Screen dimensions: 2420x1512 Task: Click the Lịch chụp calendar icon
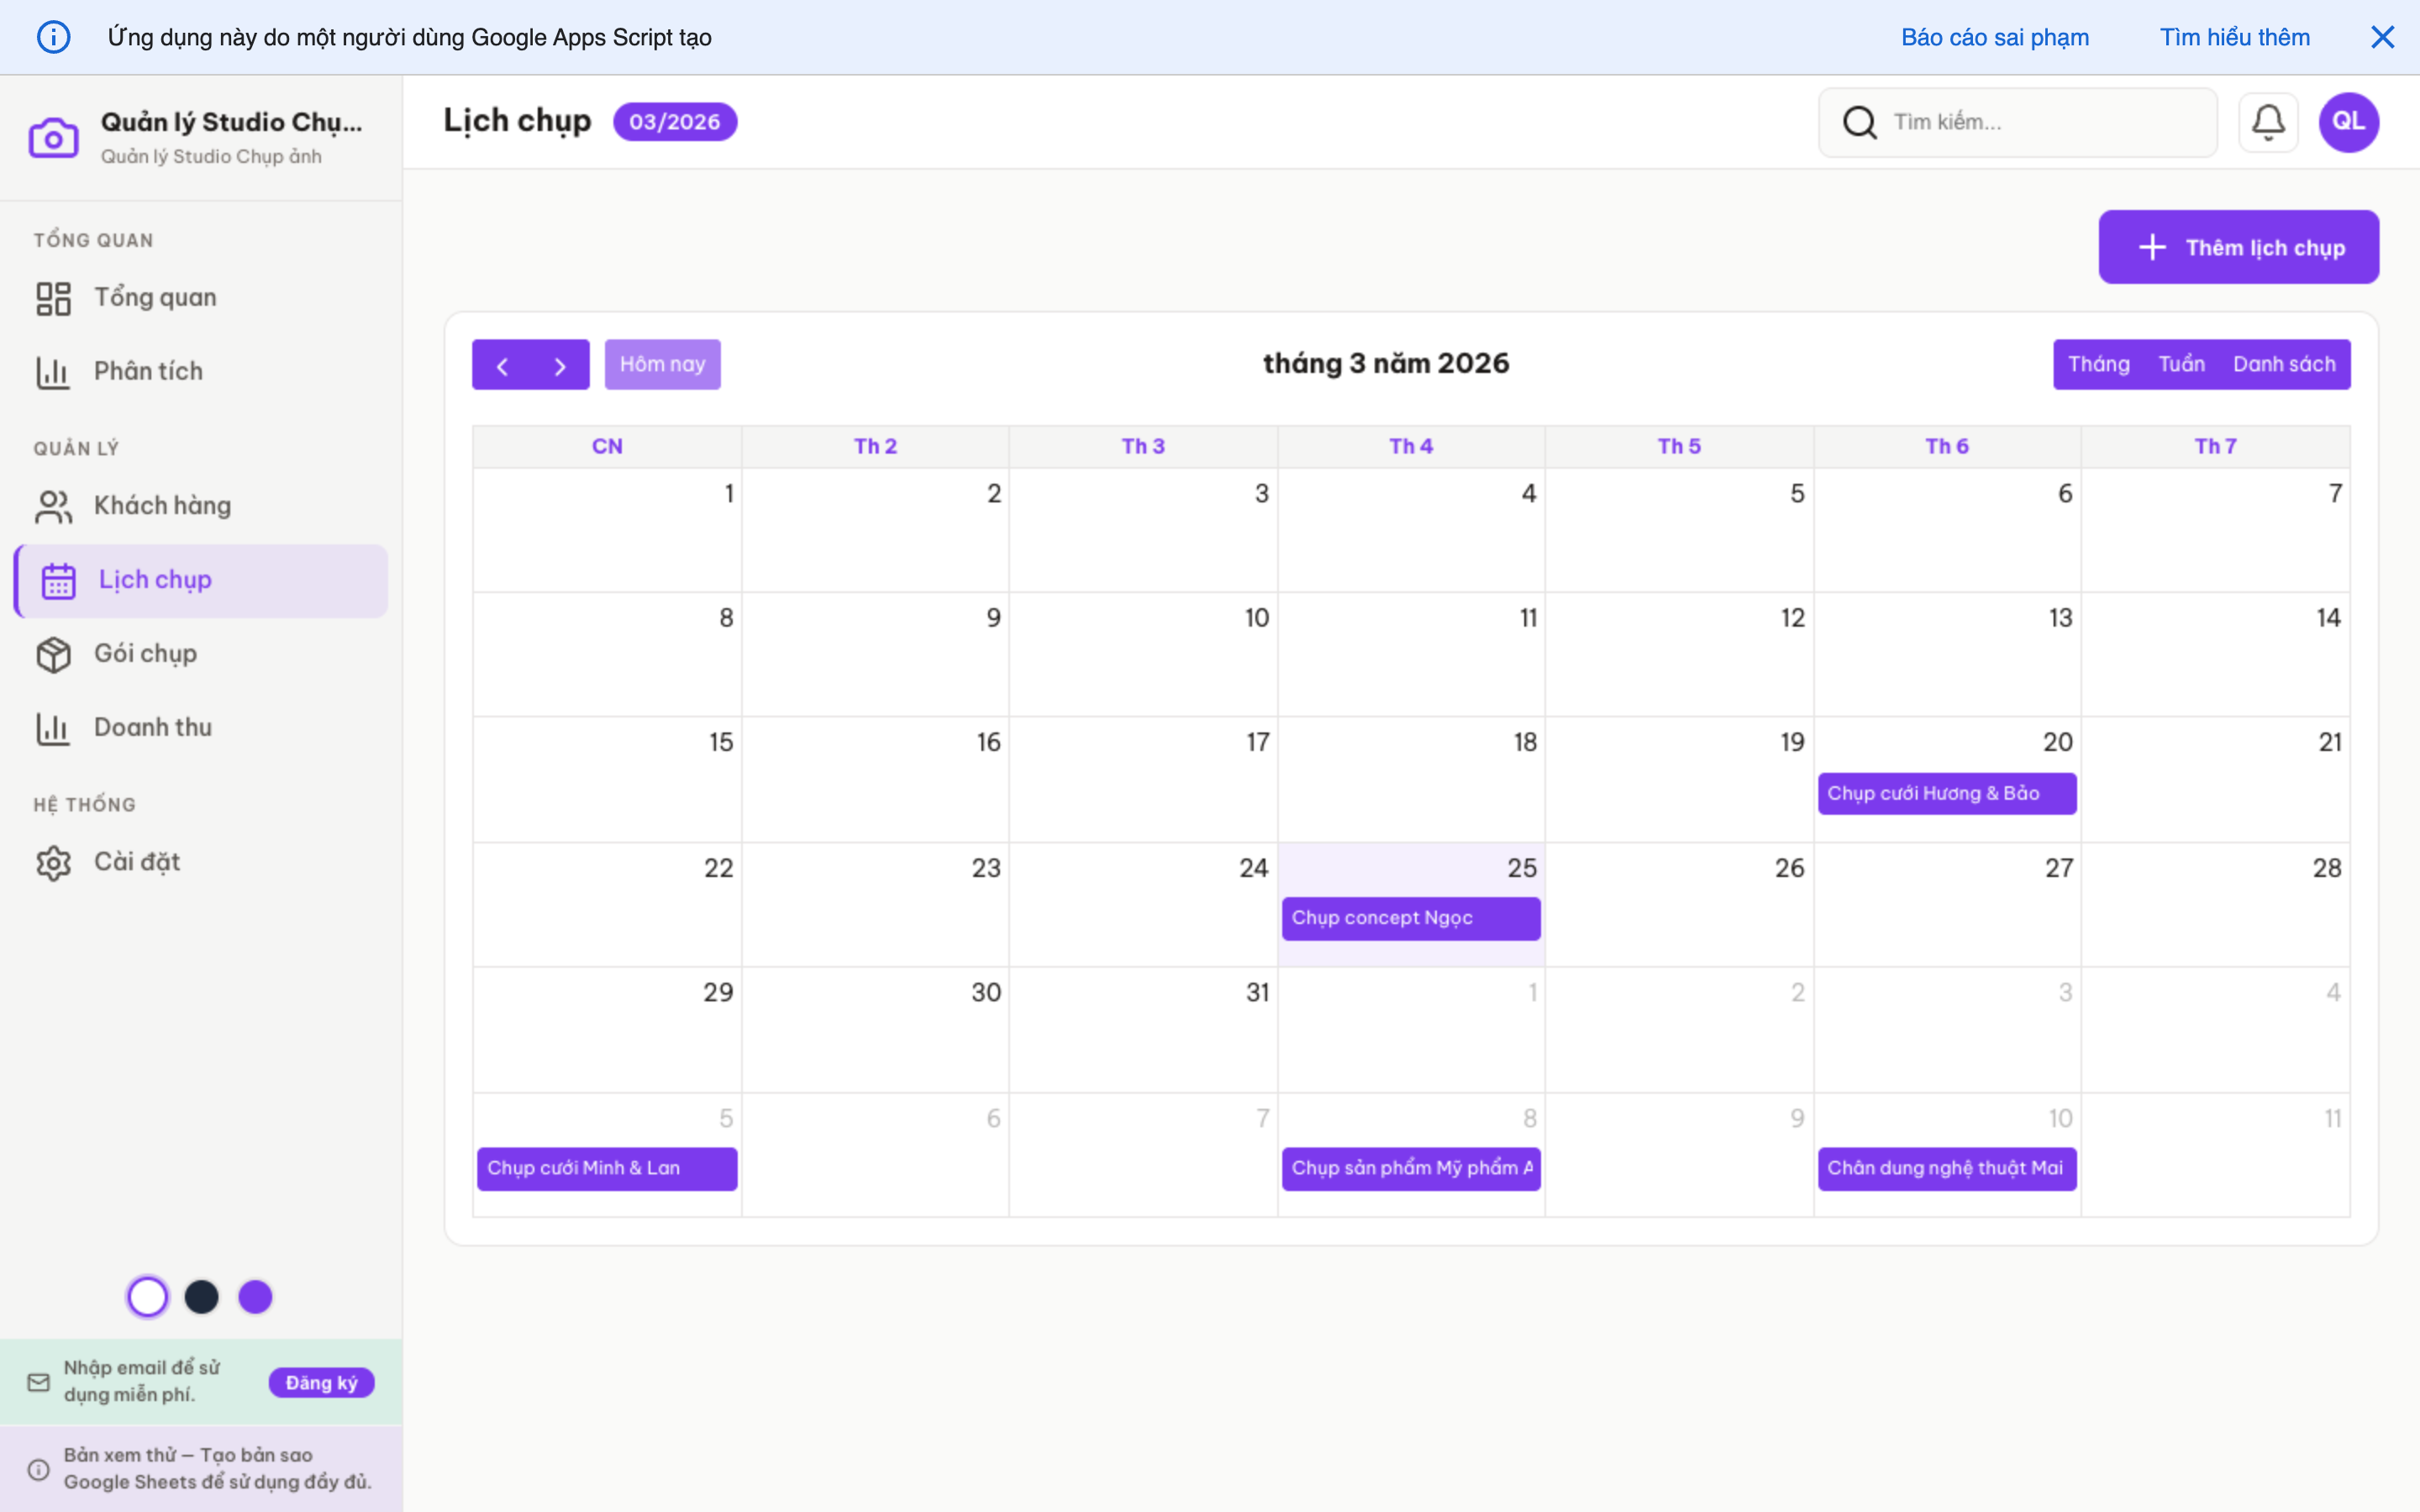tap(57, 580)
